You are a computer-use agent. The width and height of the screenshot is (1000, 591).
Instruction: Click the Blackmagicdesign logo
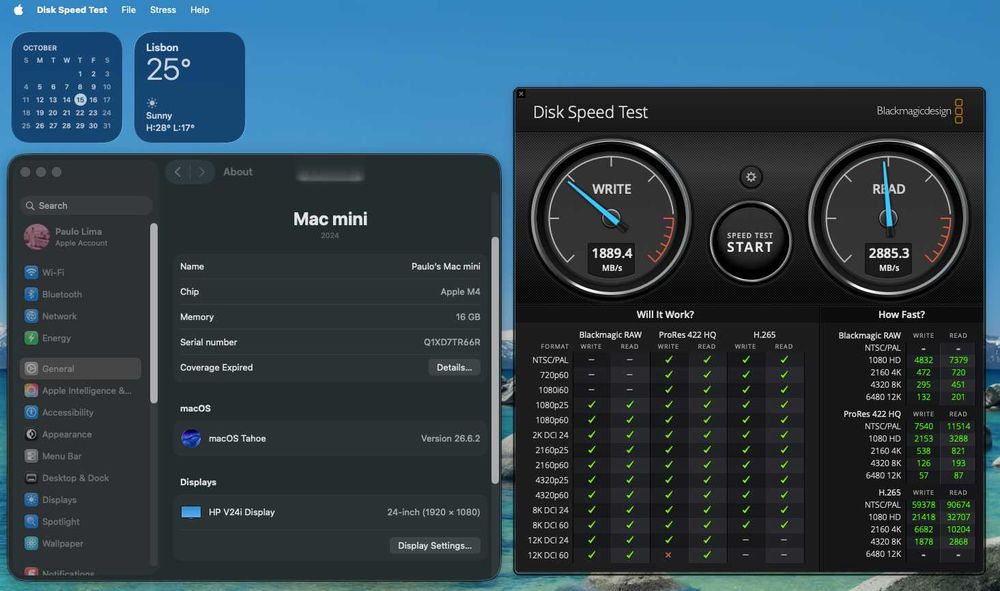click(x=919, y=112)
